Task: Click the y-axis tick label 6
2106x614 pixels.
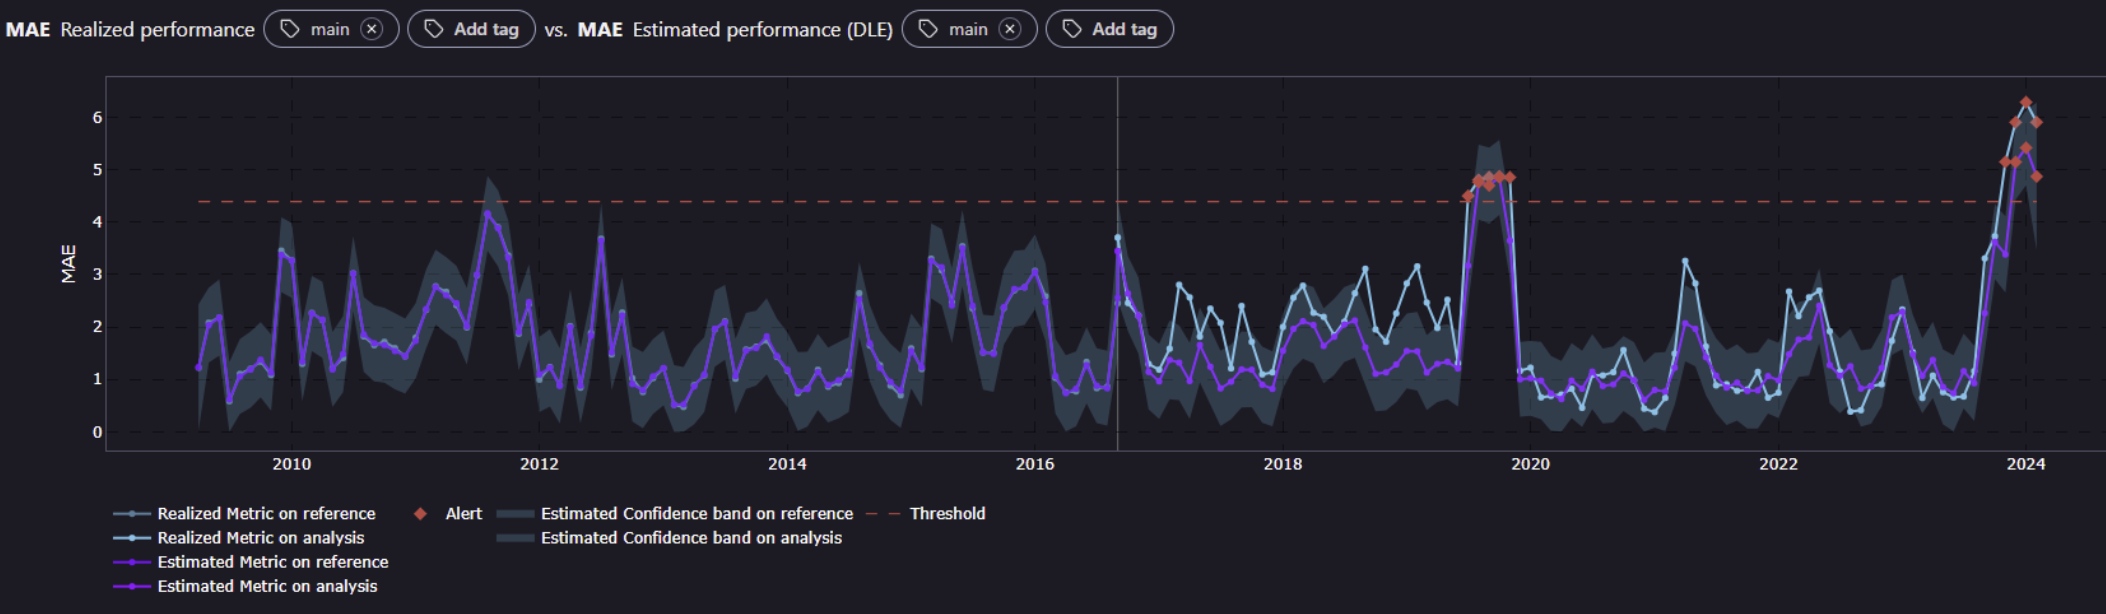Action: click(x=97, y=118)
